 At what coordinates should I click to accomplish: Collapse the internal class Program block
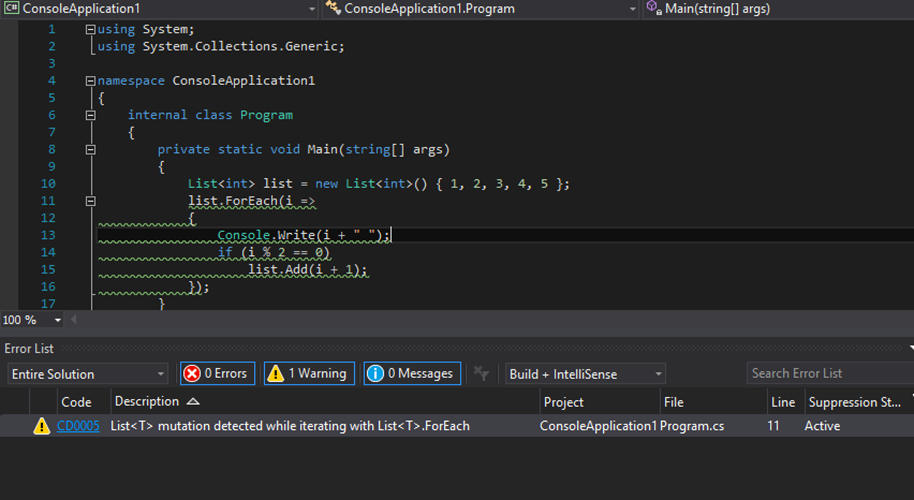tap(90, 115)
